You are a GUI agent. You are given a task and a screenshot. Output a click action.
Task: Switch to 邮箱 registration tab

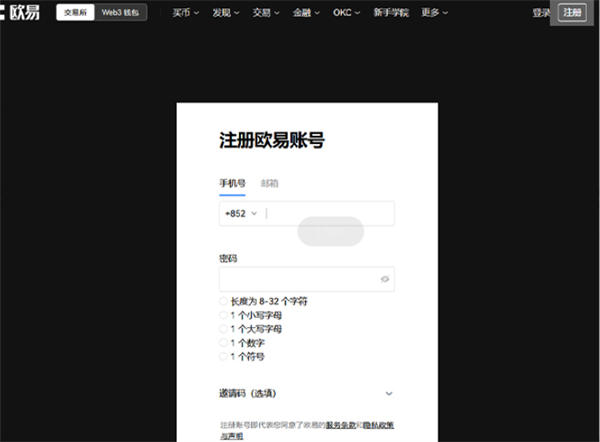tap(269, 183)
